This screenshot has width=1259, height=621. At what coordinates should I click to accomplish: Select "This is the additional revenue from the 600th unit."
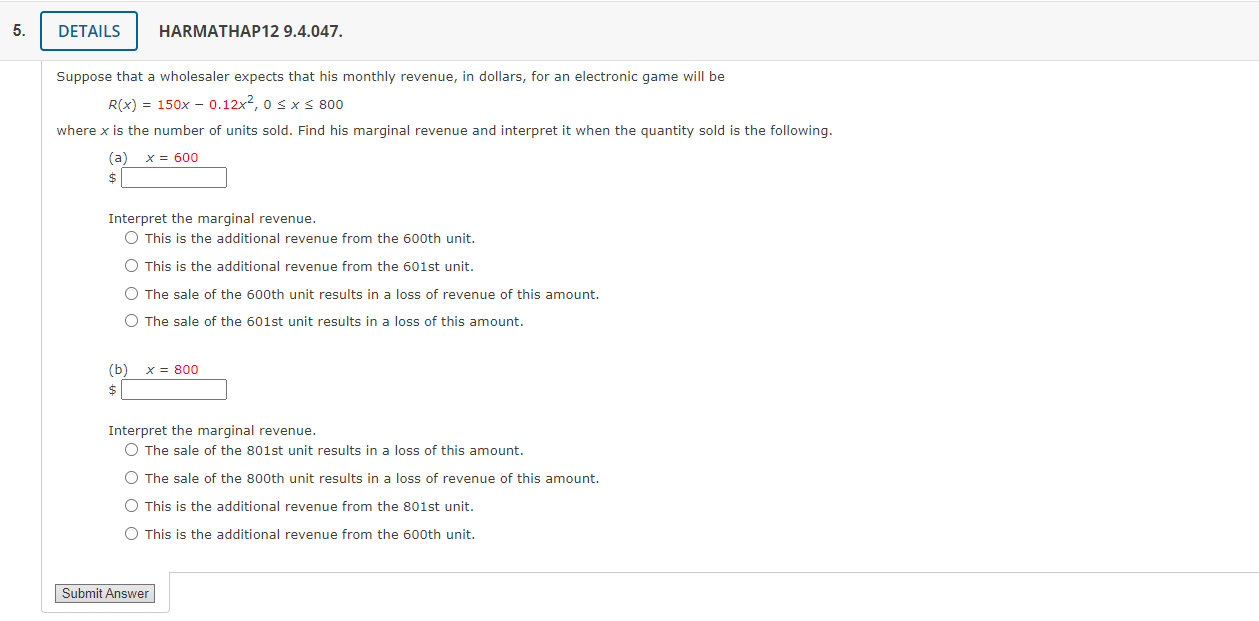[131, 238]
